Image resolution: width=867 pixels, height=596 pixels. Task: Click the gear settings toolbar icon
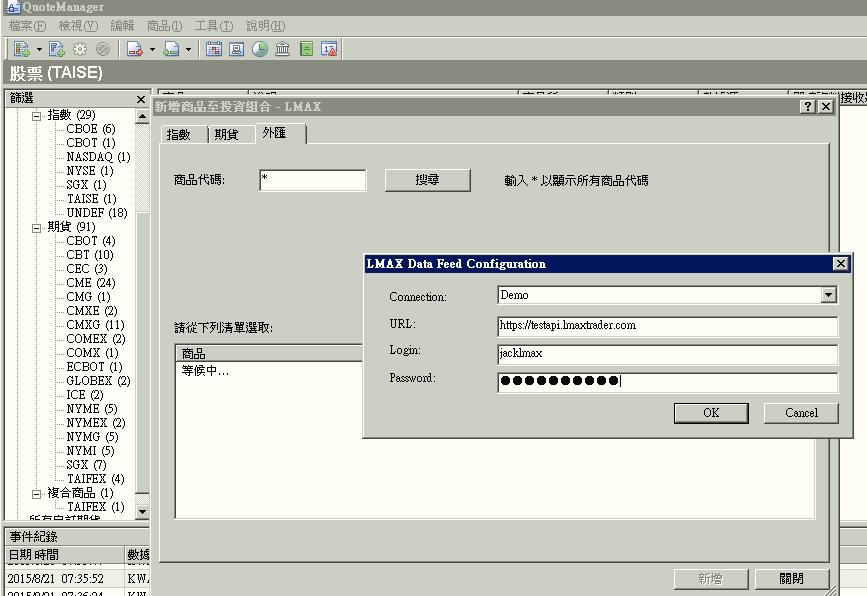pos(80,49)
